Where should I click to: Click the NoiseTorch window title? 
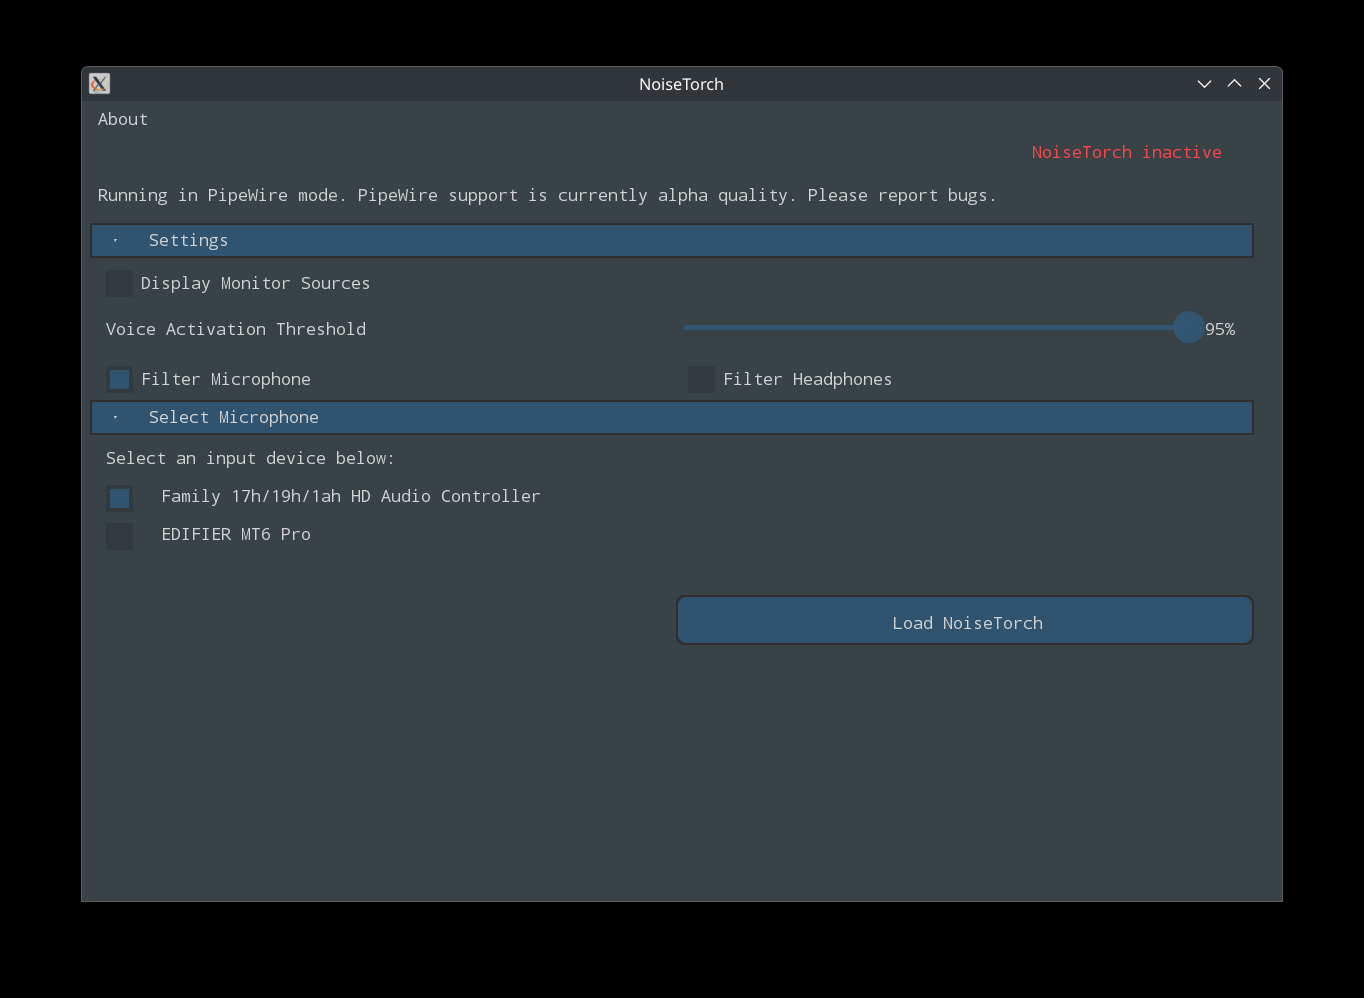click(x=681, y=84)
